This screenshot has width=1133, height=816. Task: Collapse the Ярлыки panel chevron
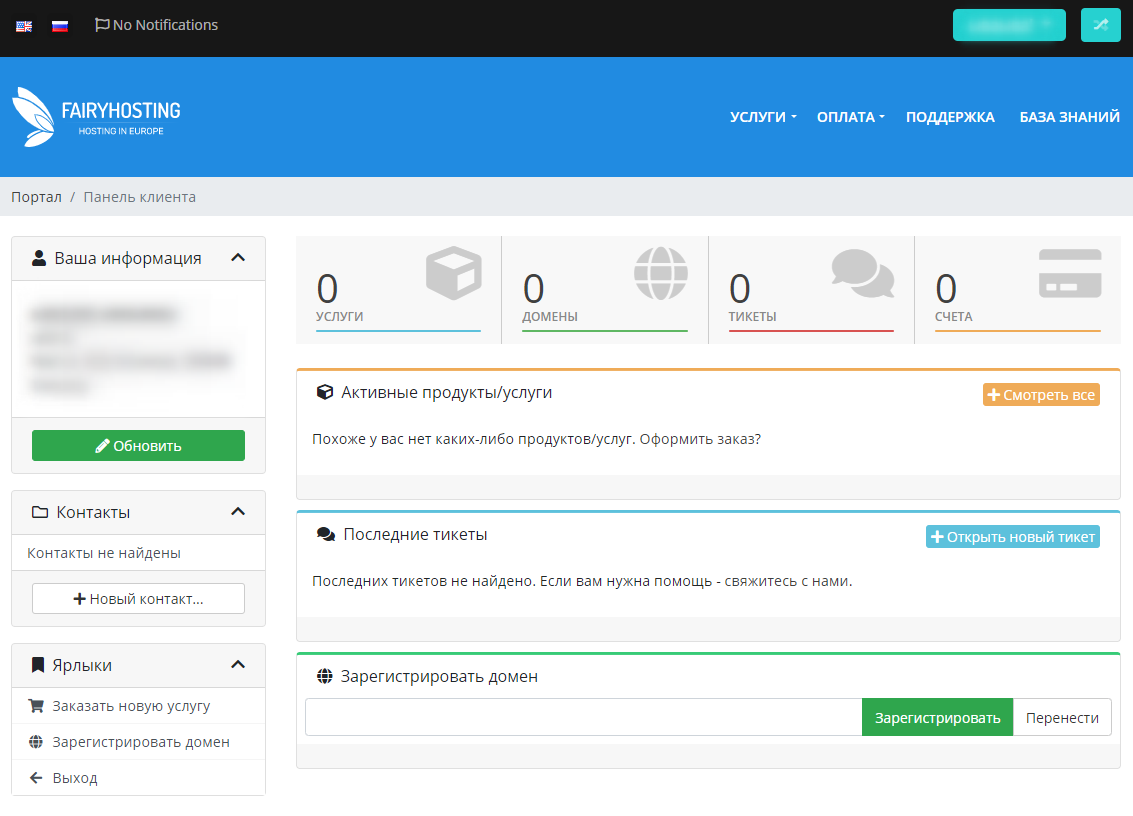pos(238,665)
